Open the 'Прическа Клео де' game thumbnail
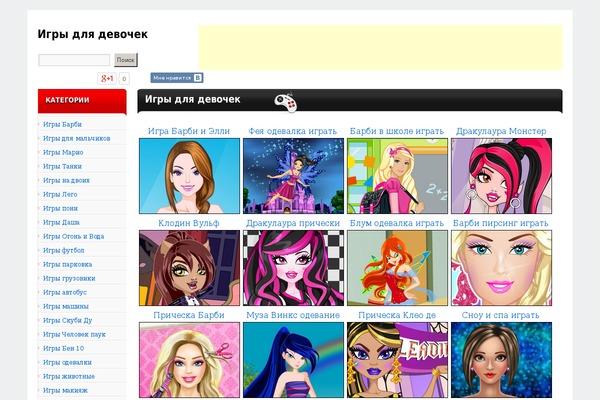Image resolution: width=600 pixels, height=400 pixels. pyautogui.click(x=398, y=360)
